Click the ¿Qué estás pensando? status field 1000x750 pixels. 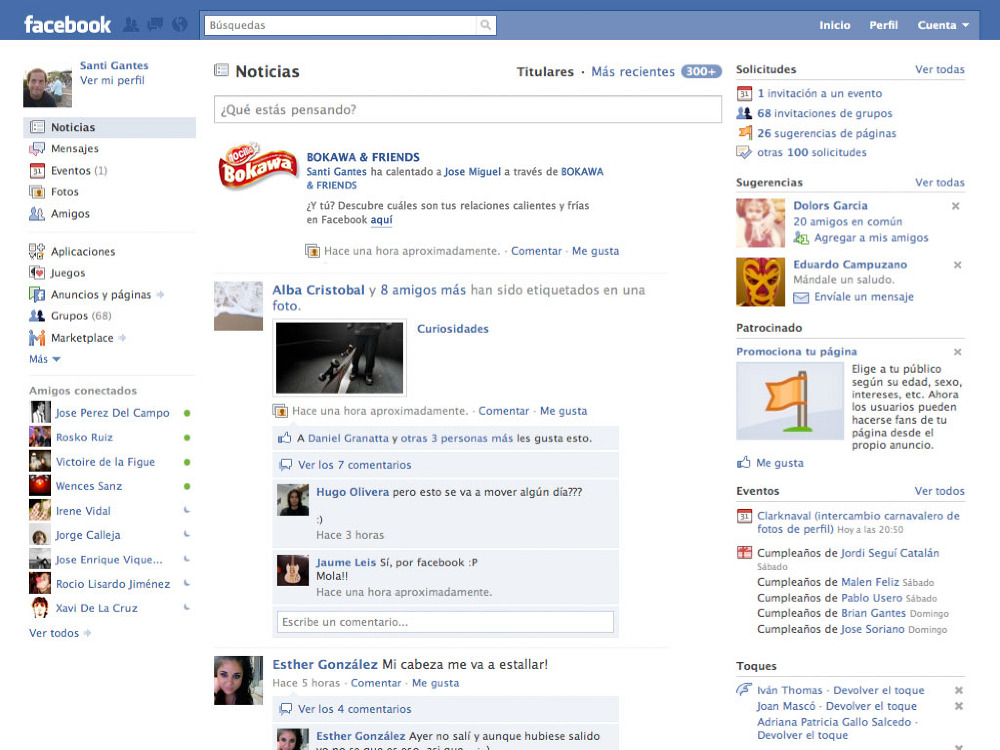[467, 110]
